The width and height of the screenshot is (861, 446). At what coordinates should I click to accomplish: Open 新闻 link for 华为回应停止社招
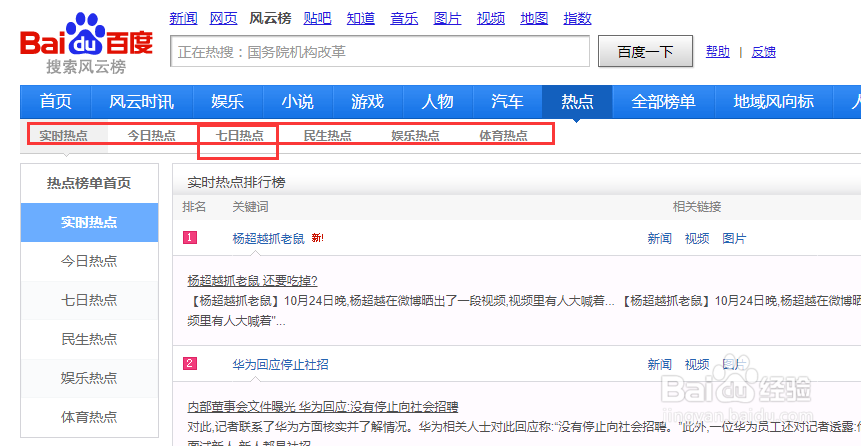coord(659,364)
